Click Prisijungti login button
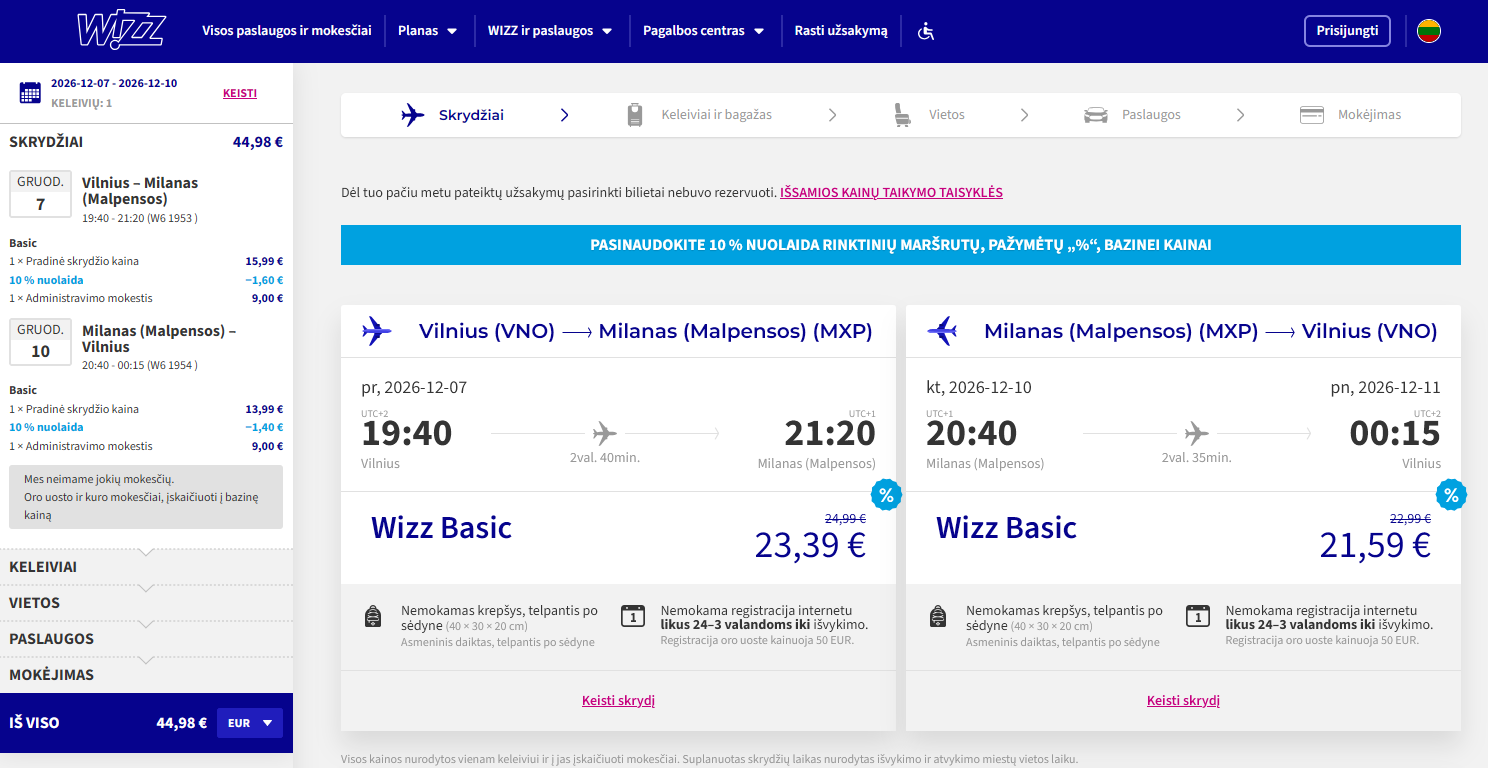The width and height of the screenshot is (1488, 768). pos(1347,31)
